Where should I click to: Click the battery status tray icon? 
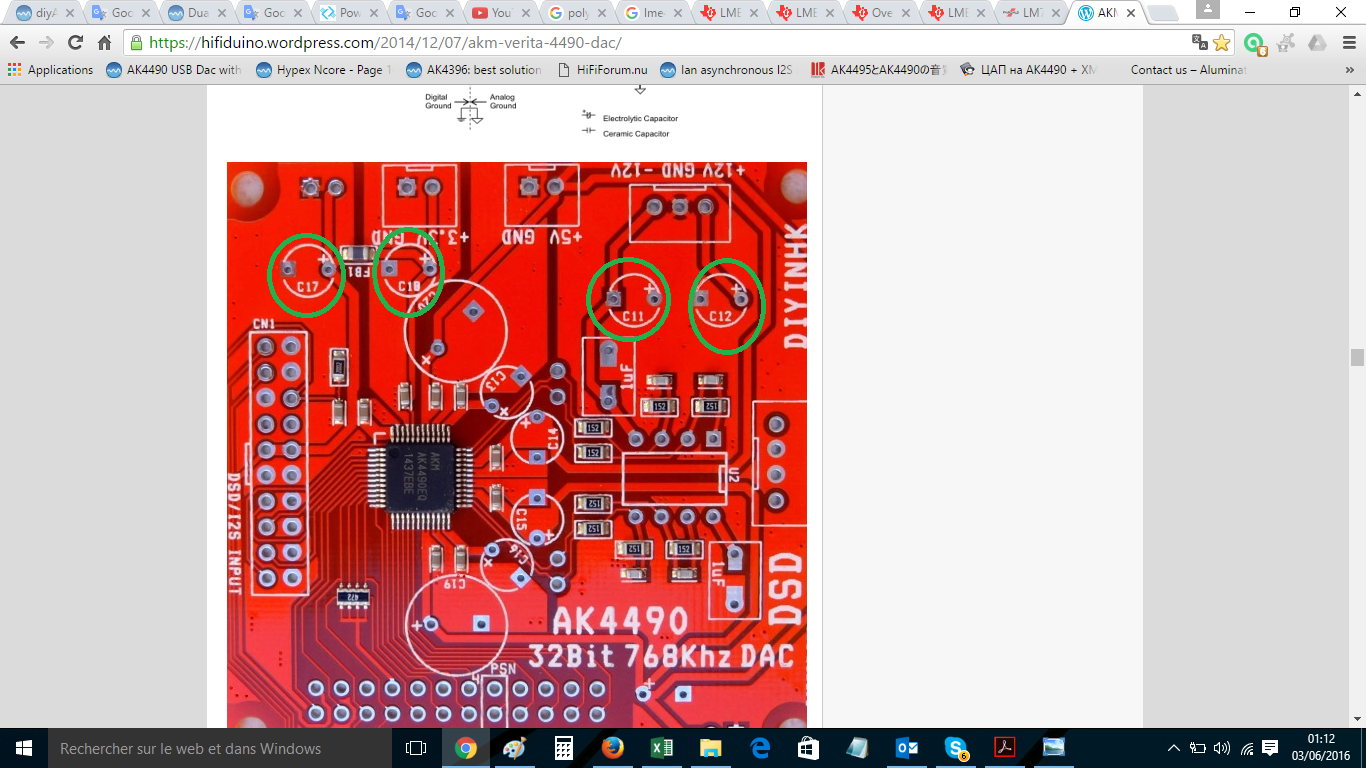point(1197,748)
